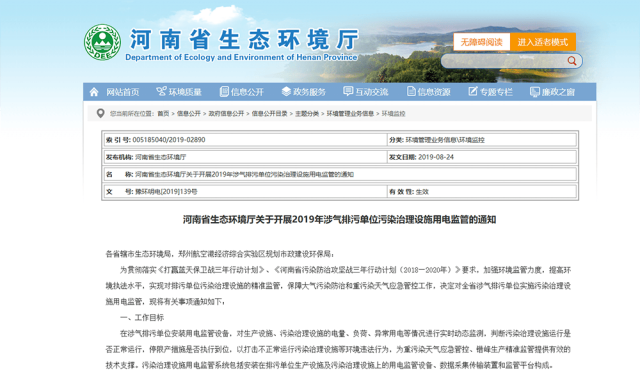Viewport: 640px width, 374px height.
Task: Open 环境质量 navigation item
Action: point(185,92)
